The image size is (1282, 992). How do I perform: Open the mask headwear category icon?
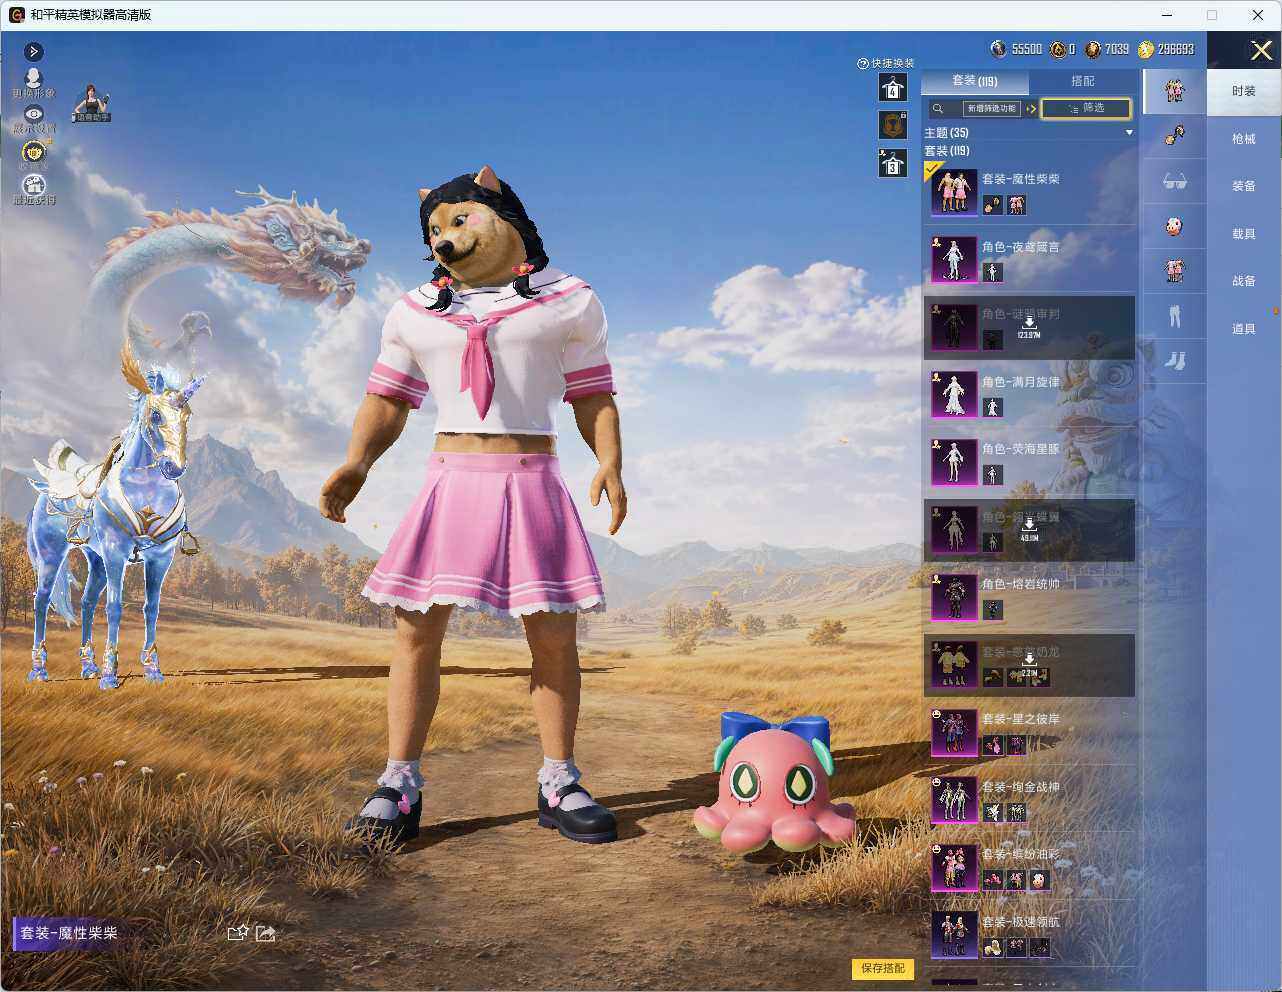click(1174, 226)
